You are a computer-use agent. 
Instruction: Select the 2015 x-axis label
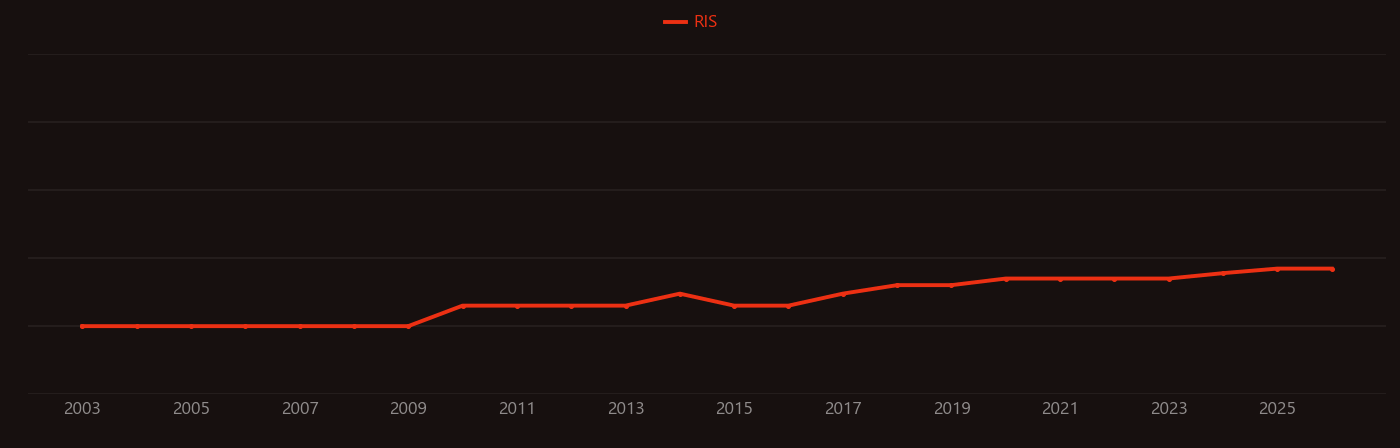[734, 409]
